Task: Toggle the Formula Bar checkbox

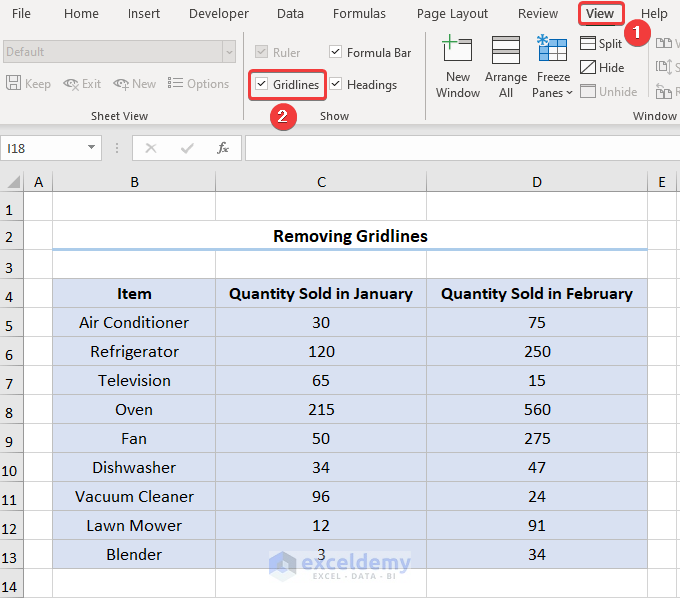Action: coord(336,52)
